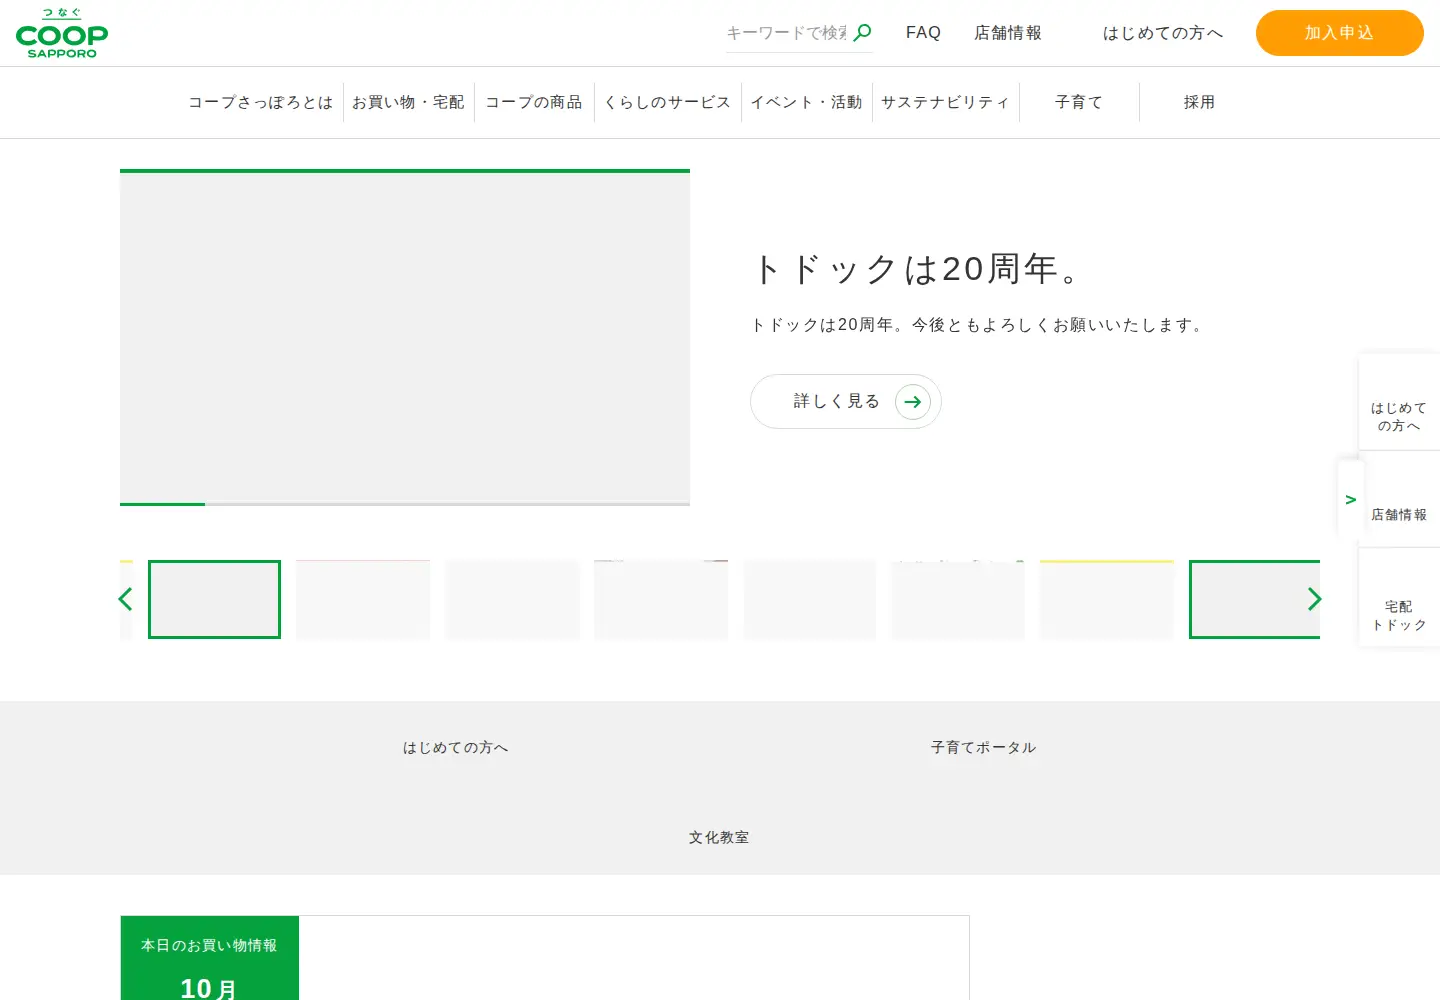The image size is (1440, 1000).
Task: Open the コープの商品 menu
Action: pyautogui.click(x=534, y=102)
